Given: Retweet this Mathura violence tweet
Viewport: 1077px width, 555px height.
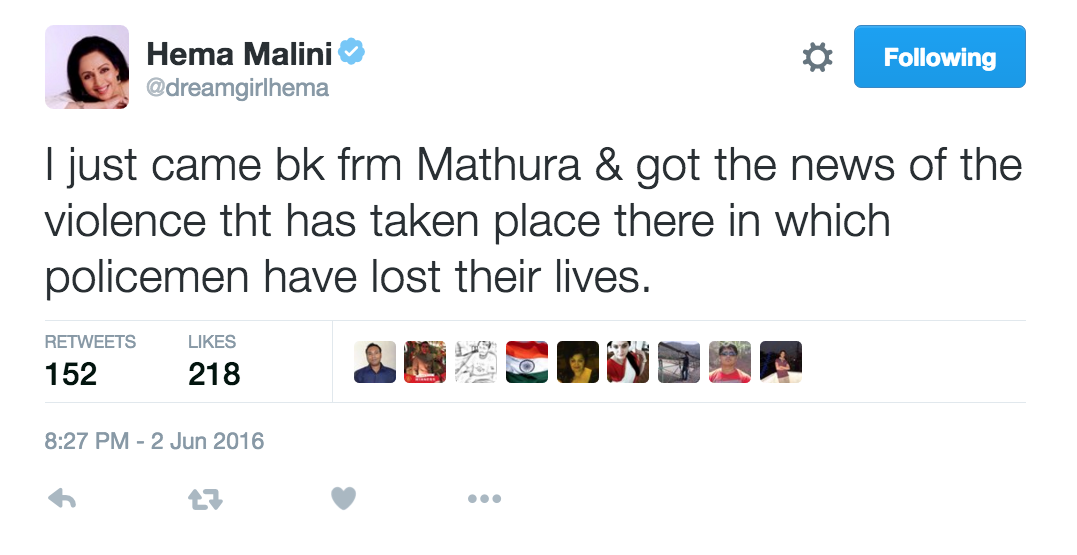Looking at the screenshot, I should point(203,498).
